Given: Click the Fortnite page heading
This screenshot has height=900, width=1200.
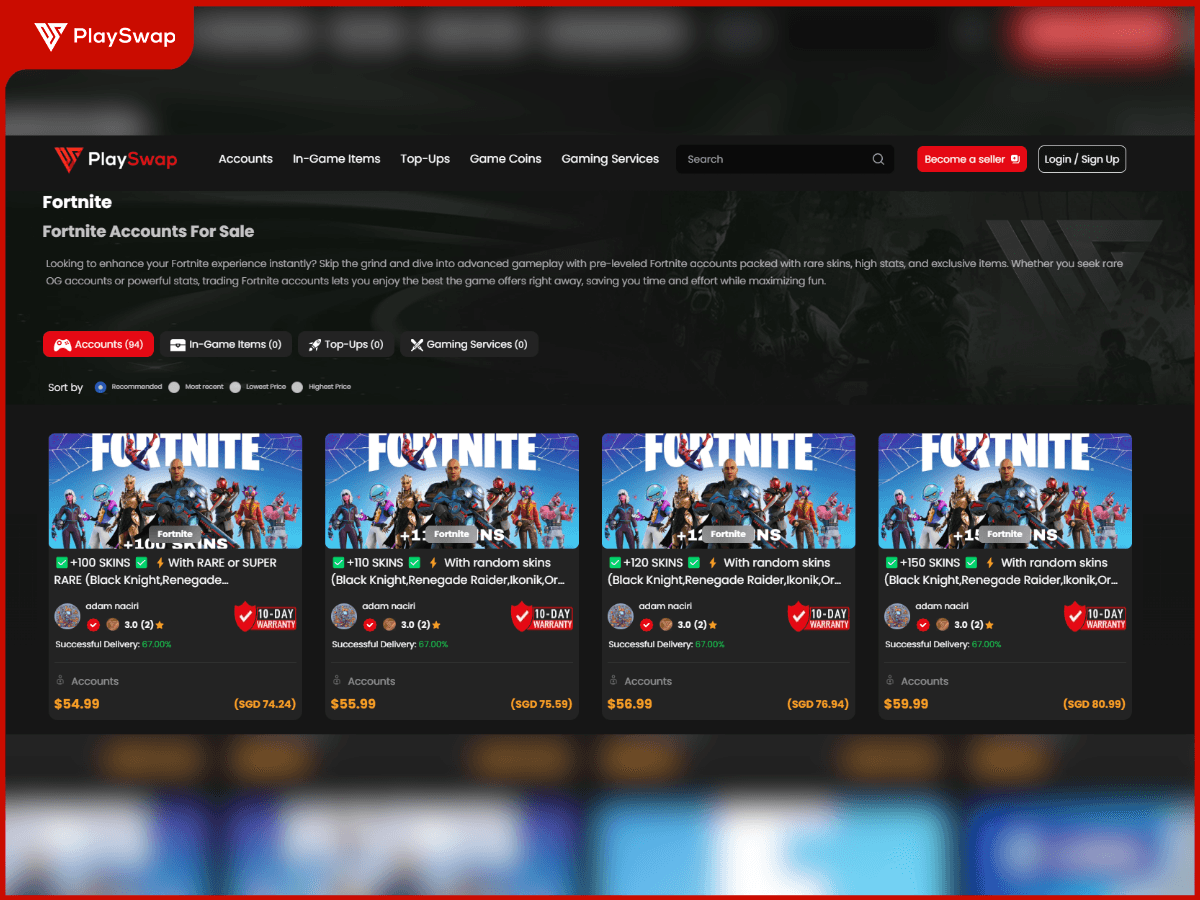Looking at the screenshot, I should 77,202.
